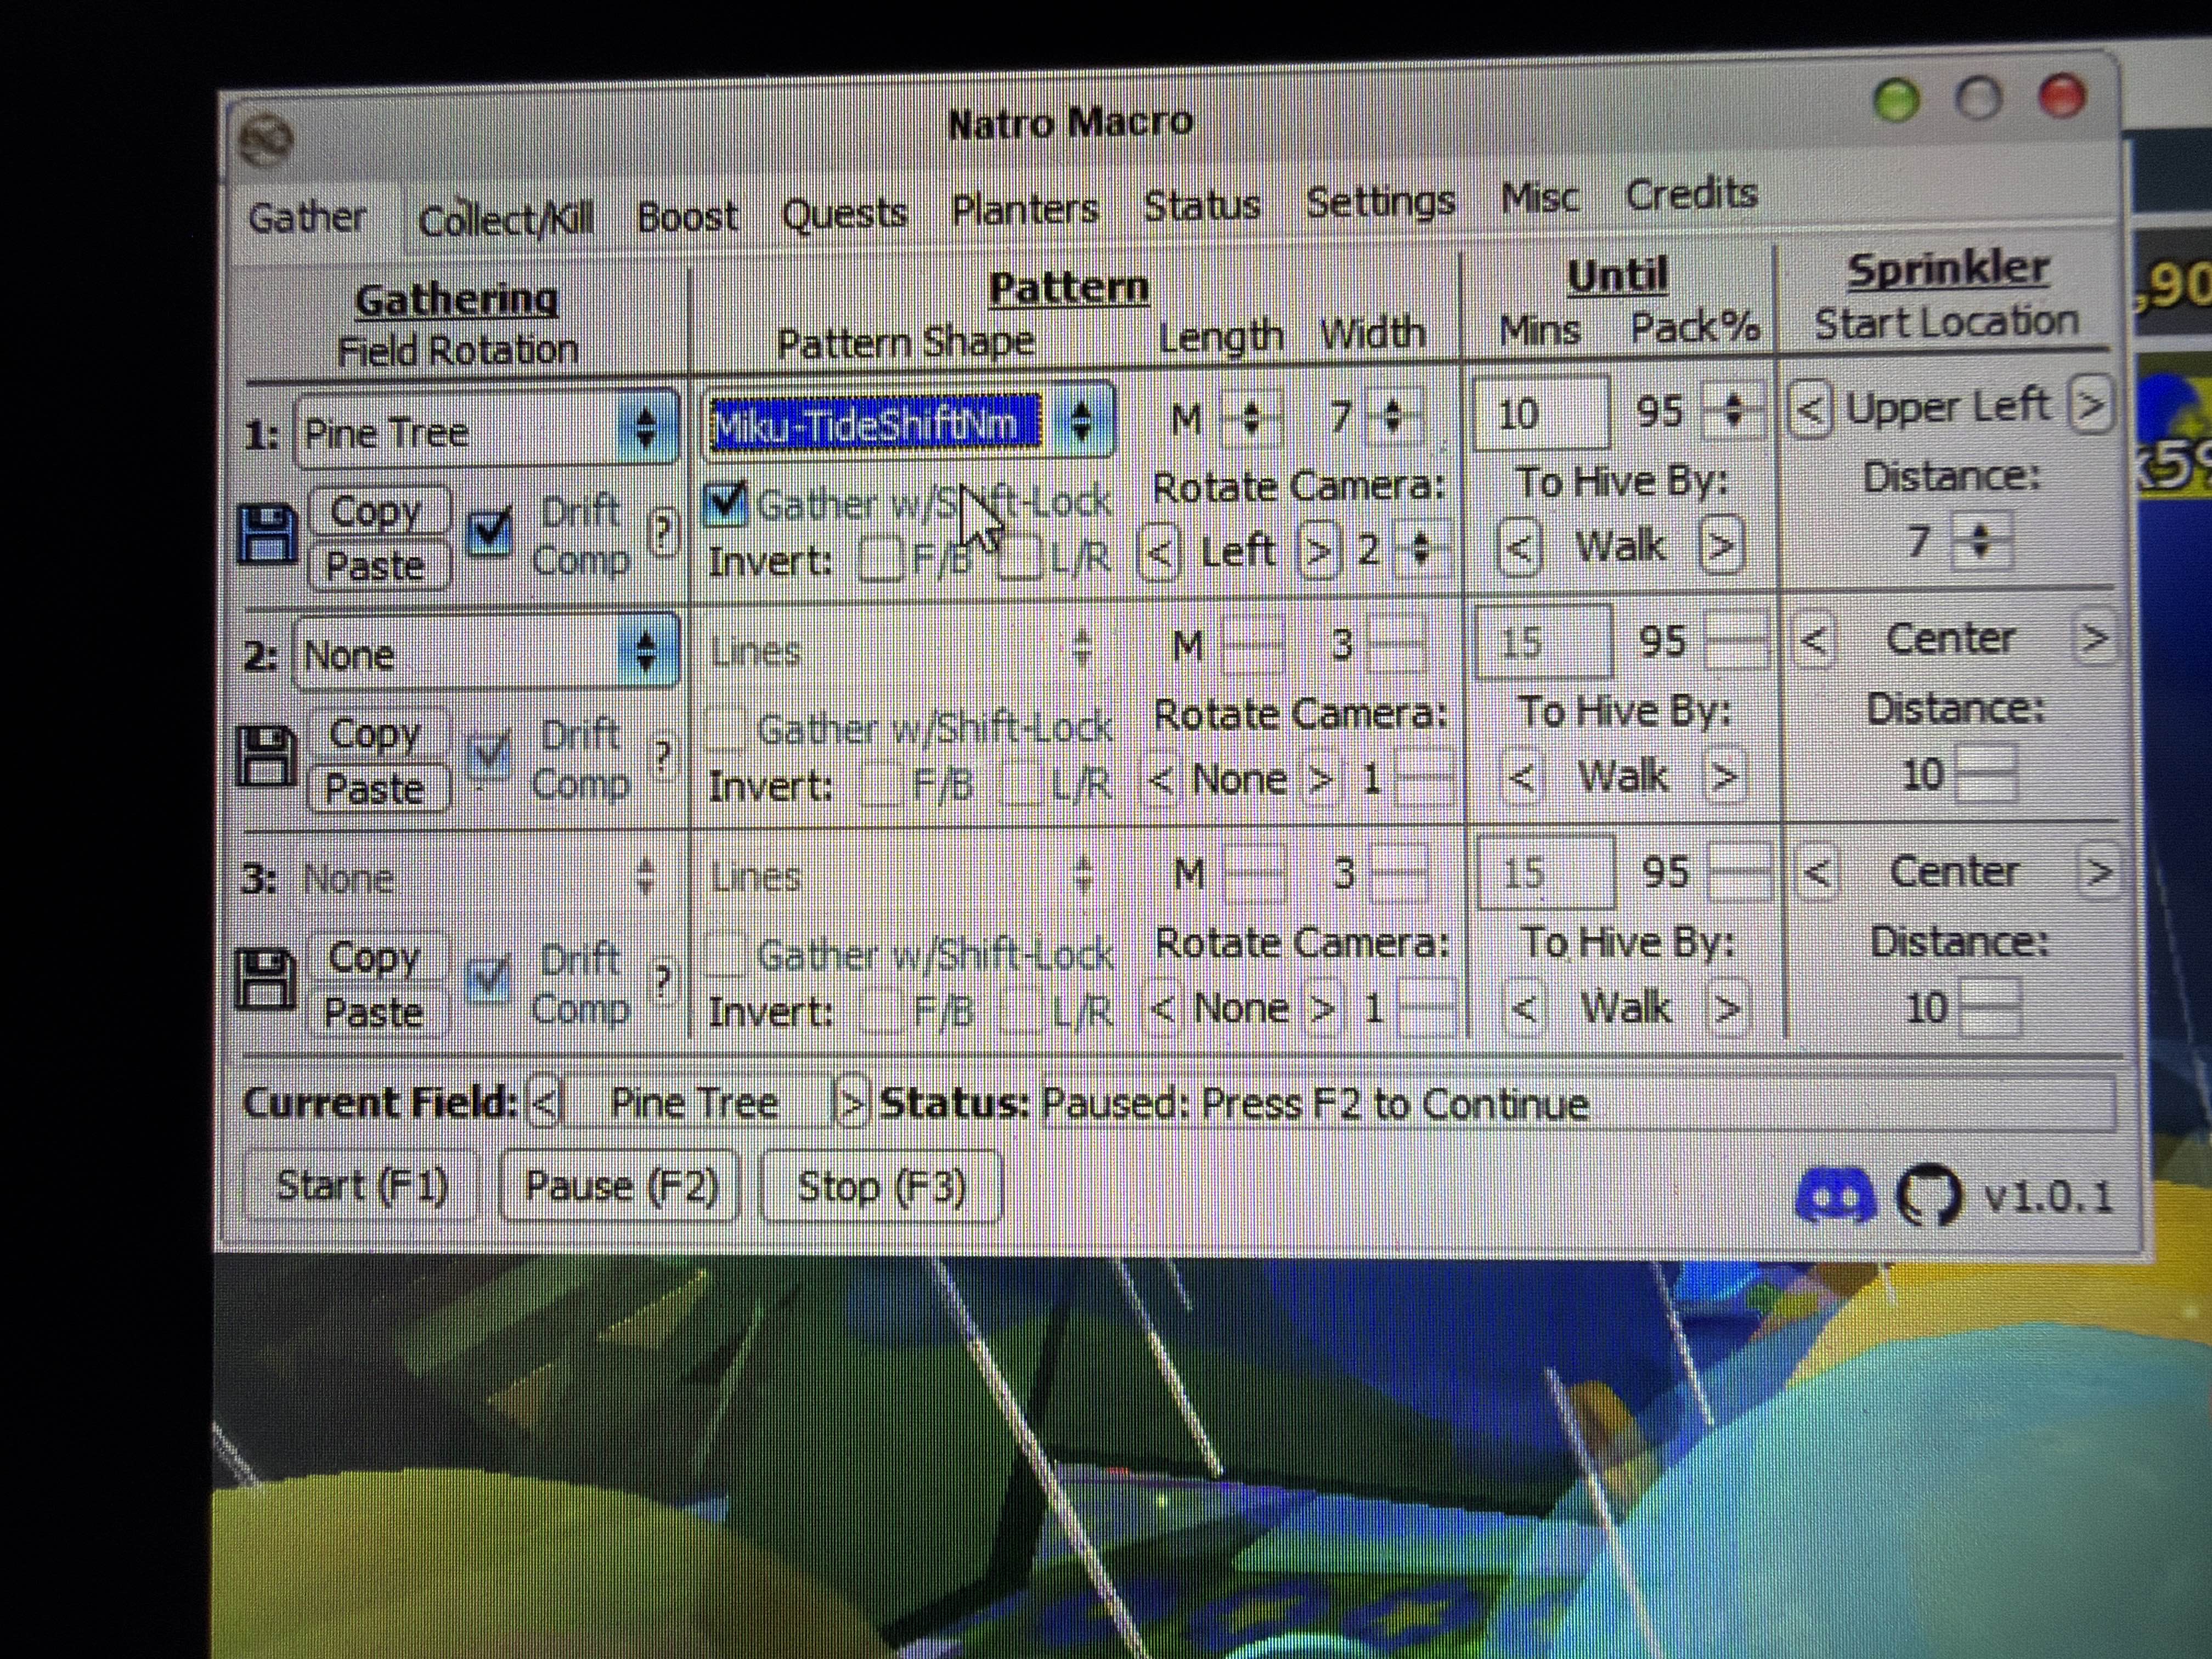Viewport: 2212px width, 1659px height.
Task: Click the Paste button for field 1
Action: (376, 566)
